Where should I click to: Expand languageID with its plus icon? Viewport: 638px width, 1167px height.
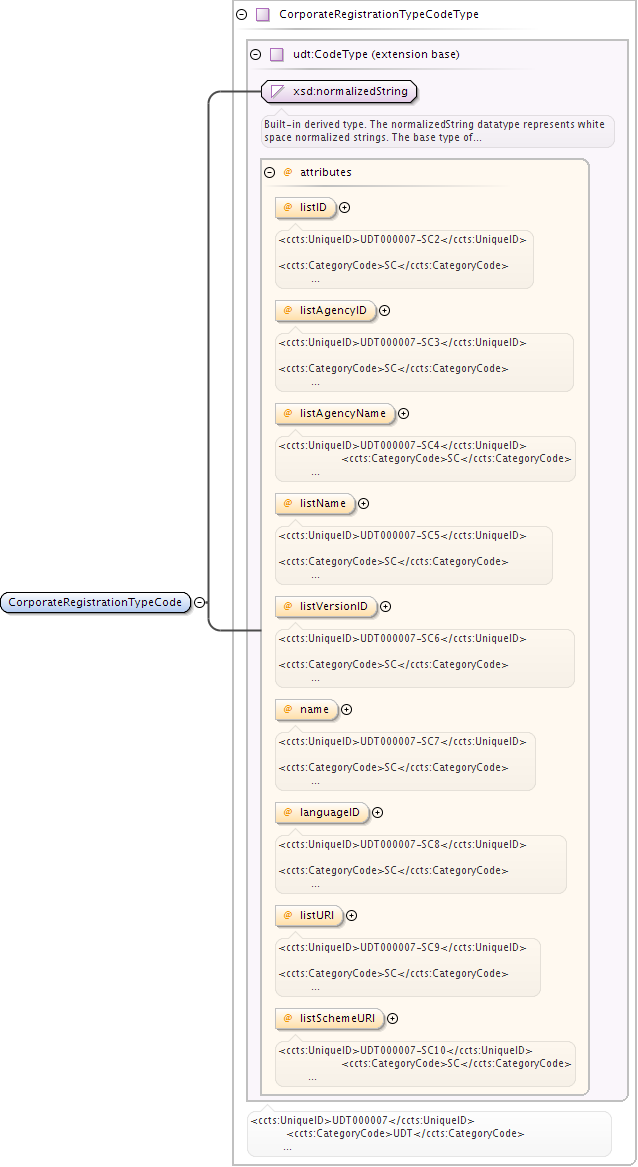point(377,813)
